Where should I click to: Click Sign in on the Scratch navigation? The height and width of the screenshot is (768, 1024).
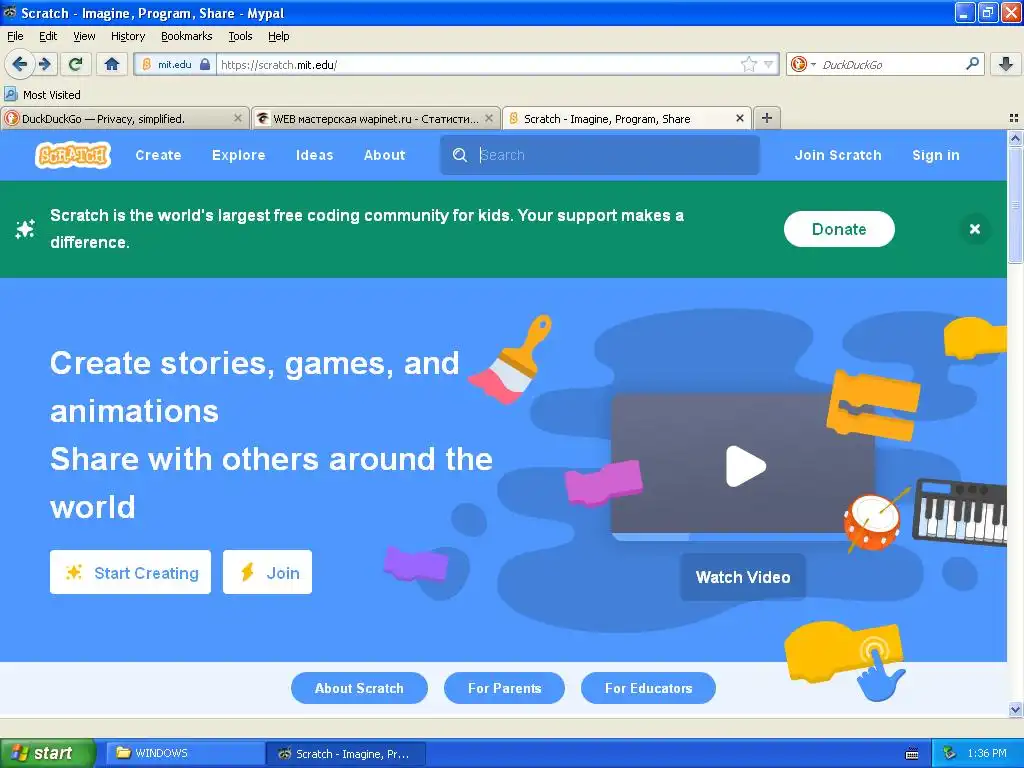coord(935,155)
